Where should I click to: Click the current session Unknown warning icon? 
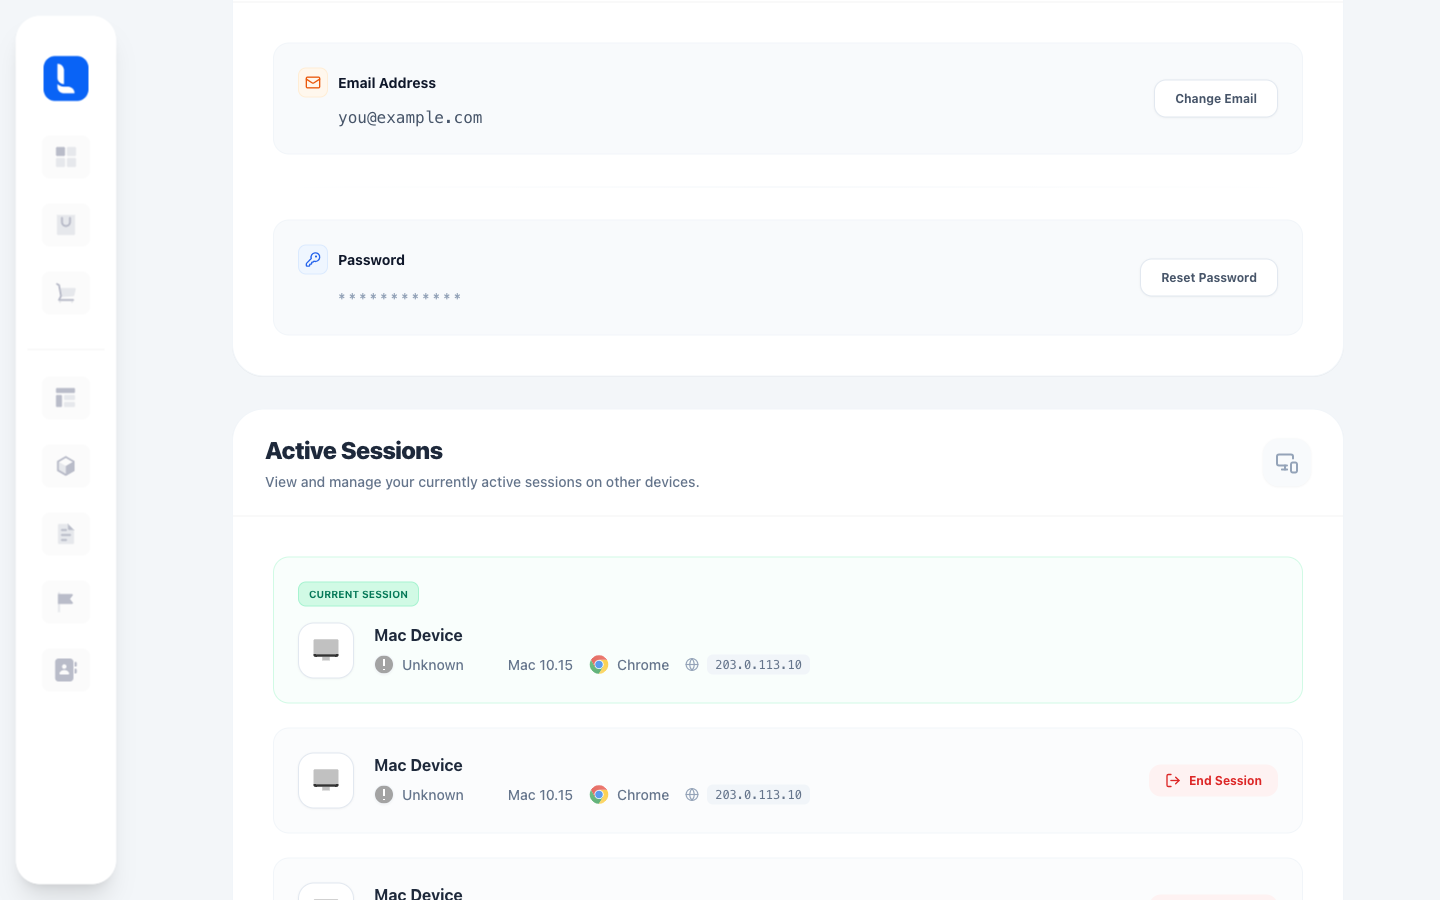[x=384, y=665]
